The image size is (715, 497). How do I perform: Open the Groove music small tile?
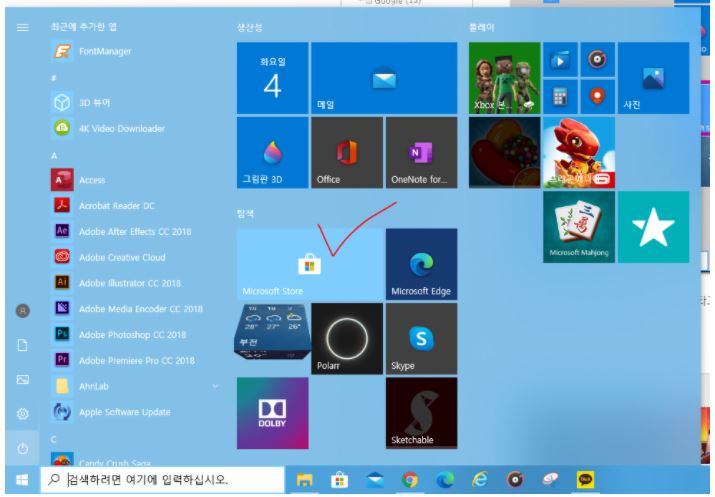click(597, 59)
